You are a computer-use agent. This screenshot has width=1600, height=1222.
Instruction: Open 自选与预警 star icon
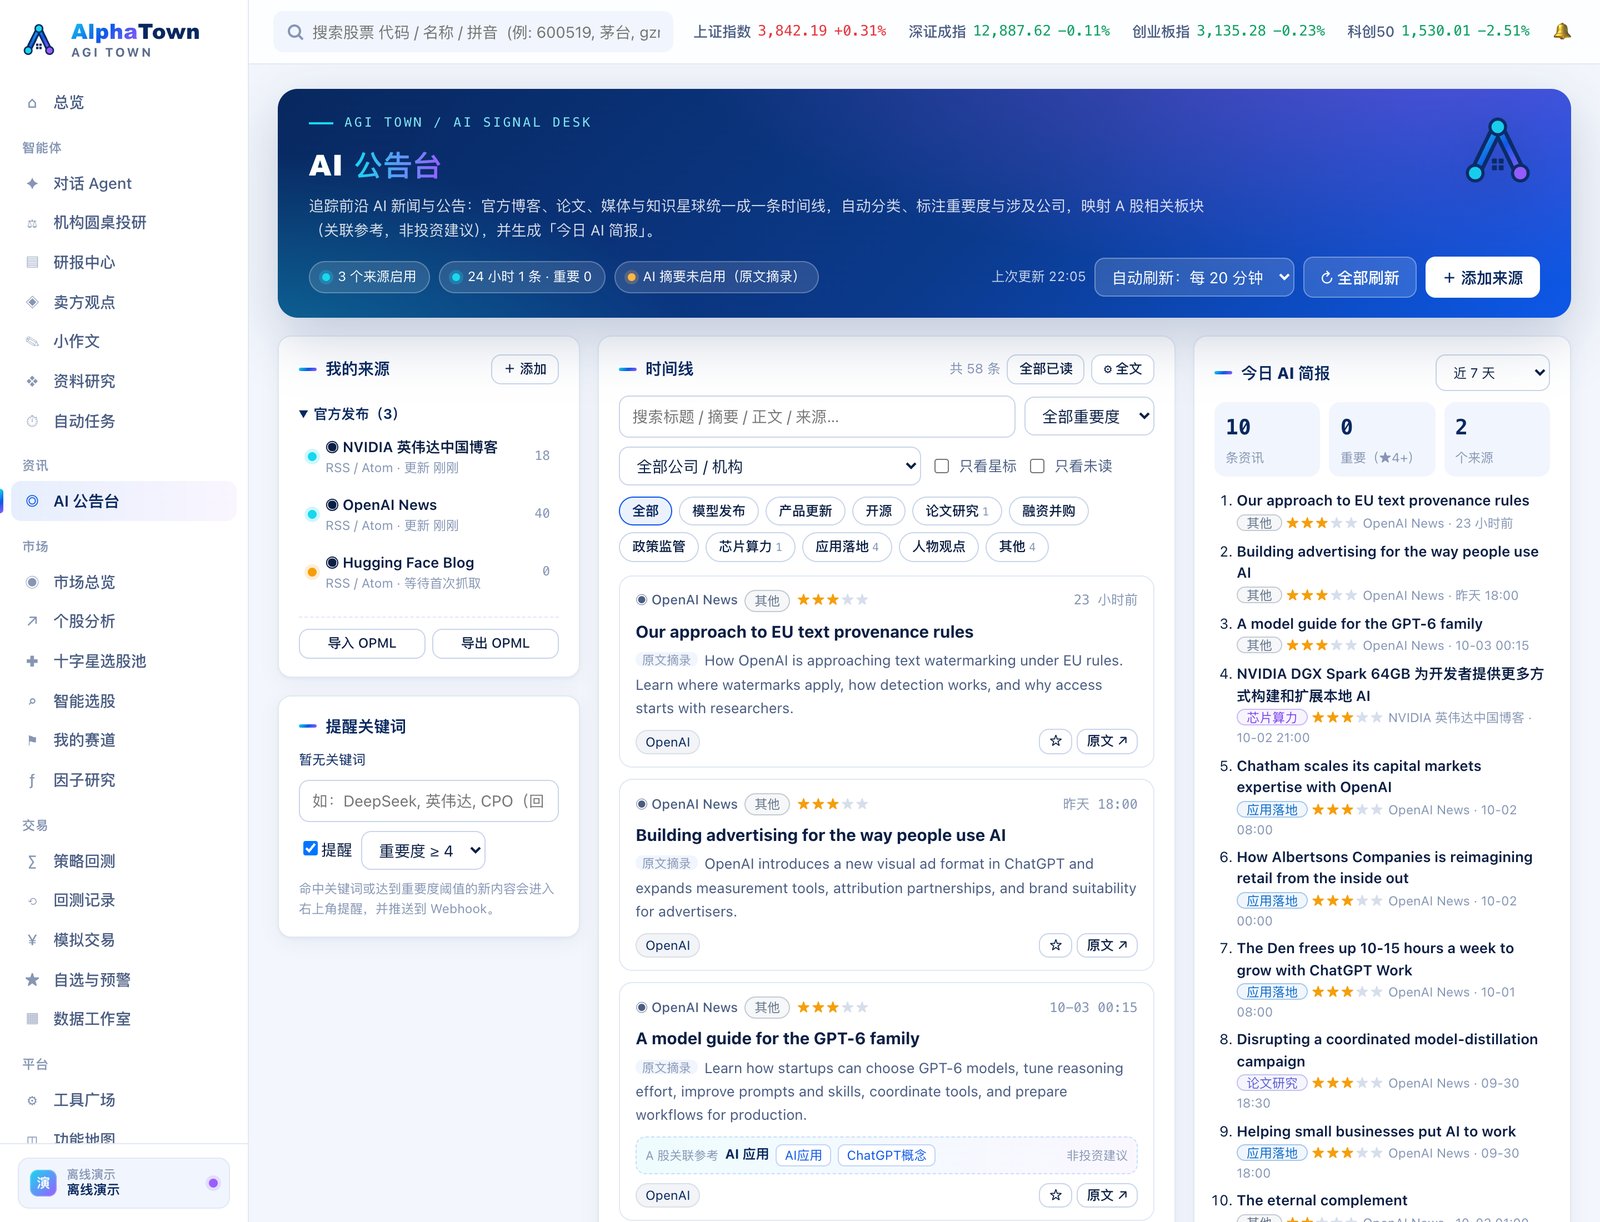click(x=32, y=980)
